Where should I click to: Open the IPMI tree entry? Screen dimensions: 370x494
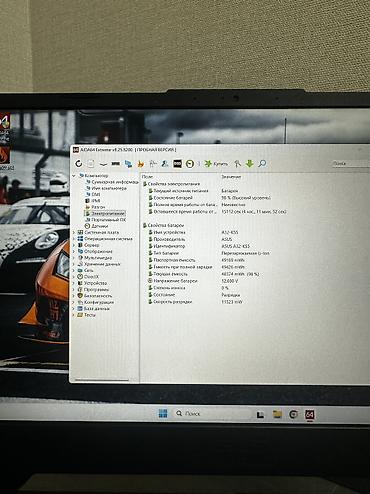tap(93, 201)
